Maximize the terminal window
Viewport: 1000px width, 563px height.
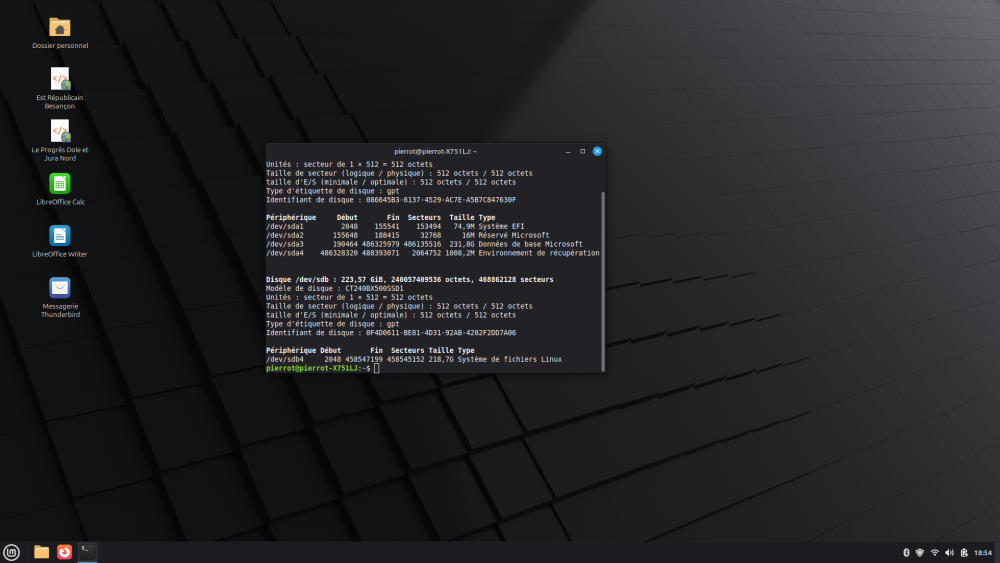click(x=582, y=151)
